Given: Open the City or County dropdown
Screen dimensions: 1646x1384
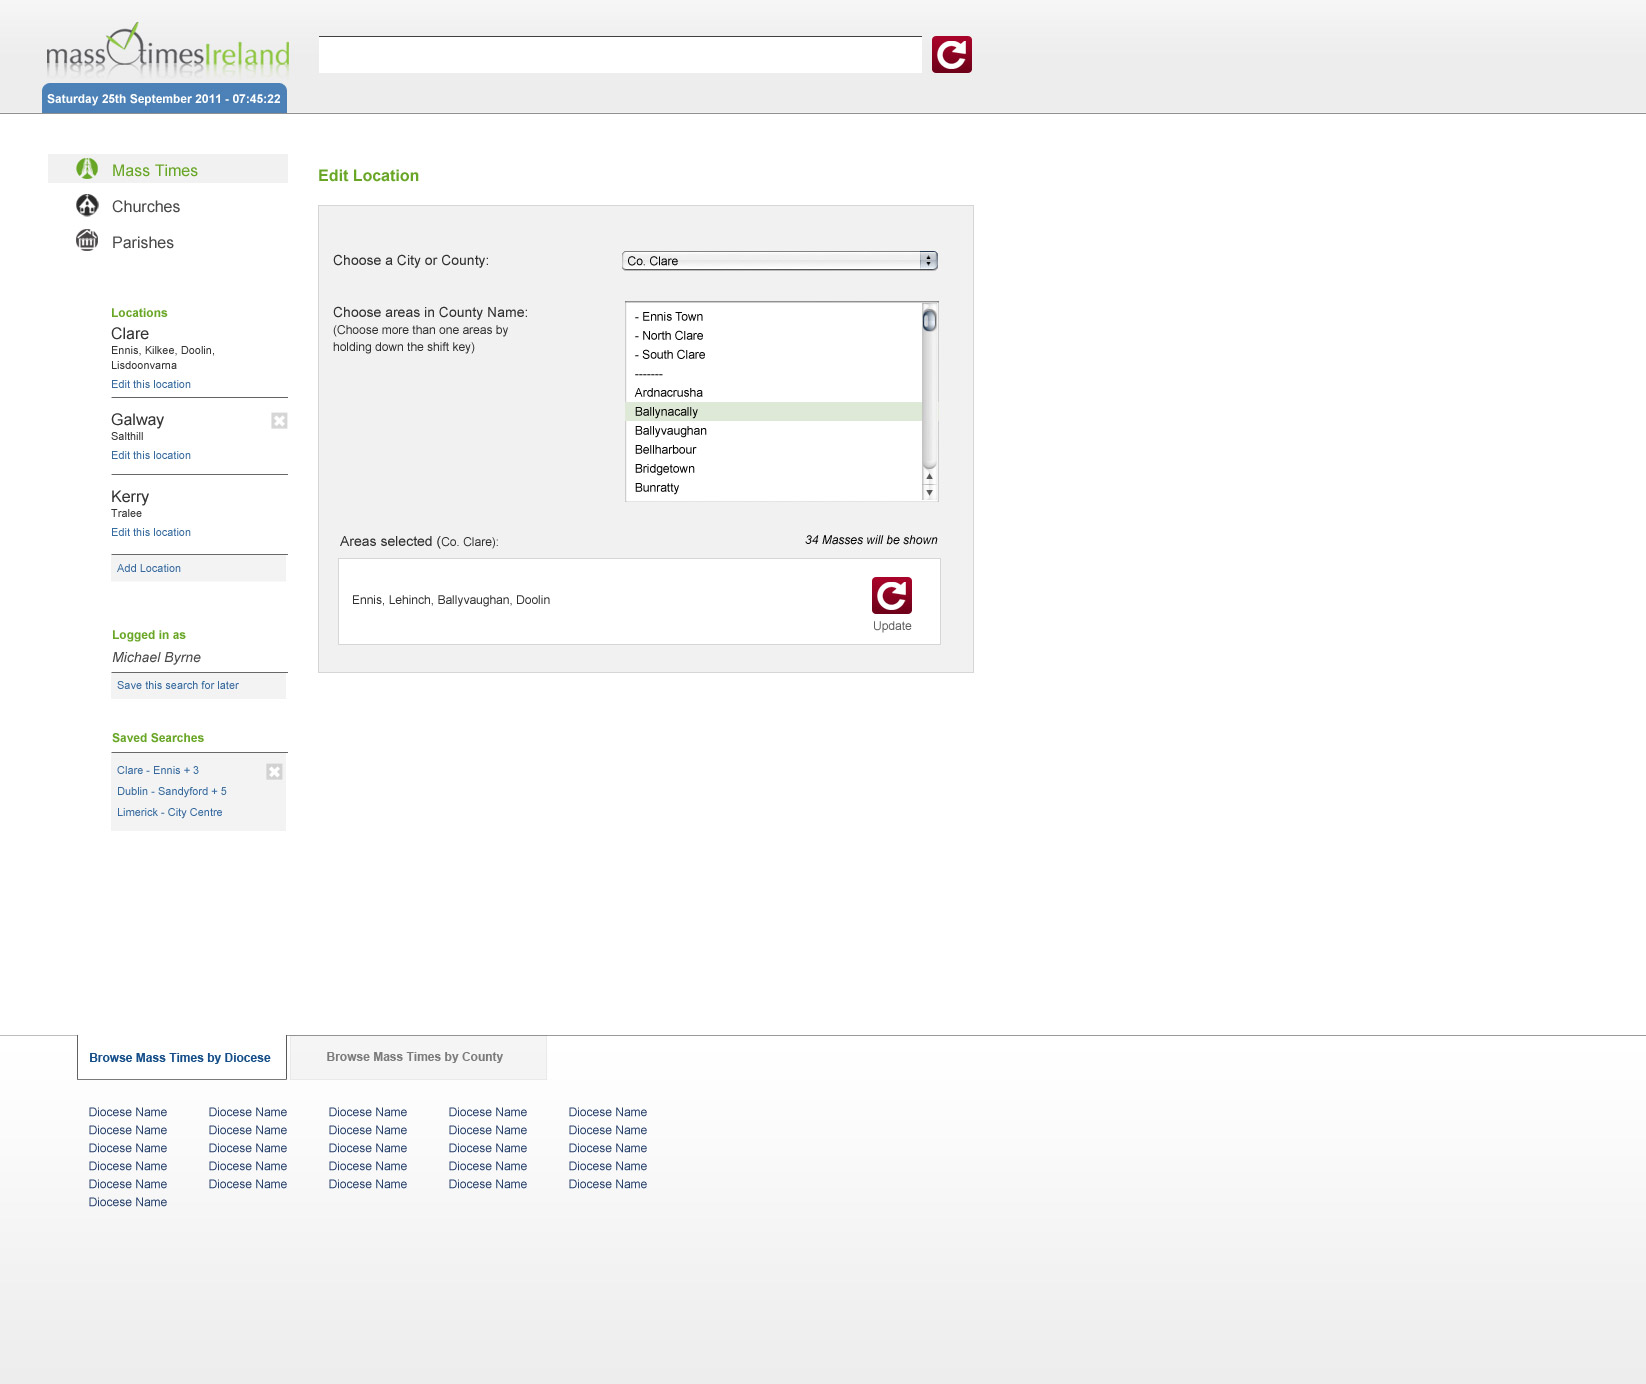Looking at the screenshot, I should coord(779,261).
